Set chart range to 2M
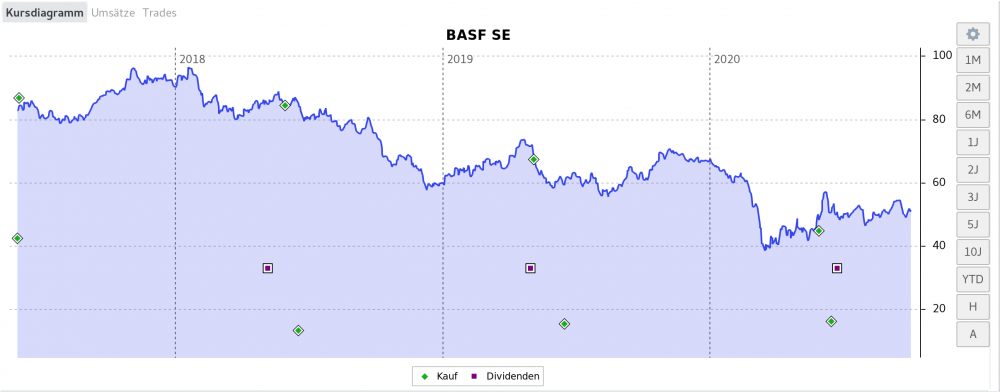 [973, 88]
